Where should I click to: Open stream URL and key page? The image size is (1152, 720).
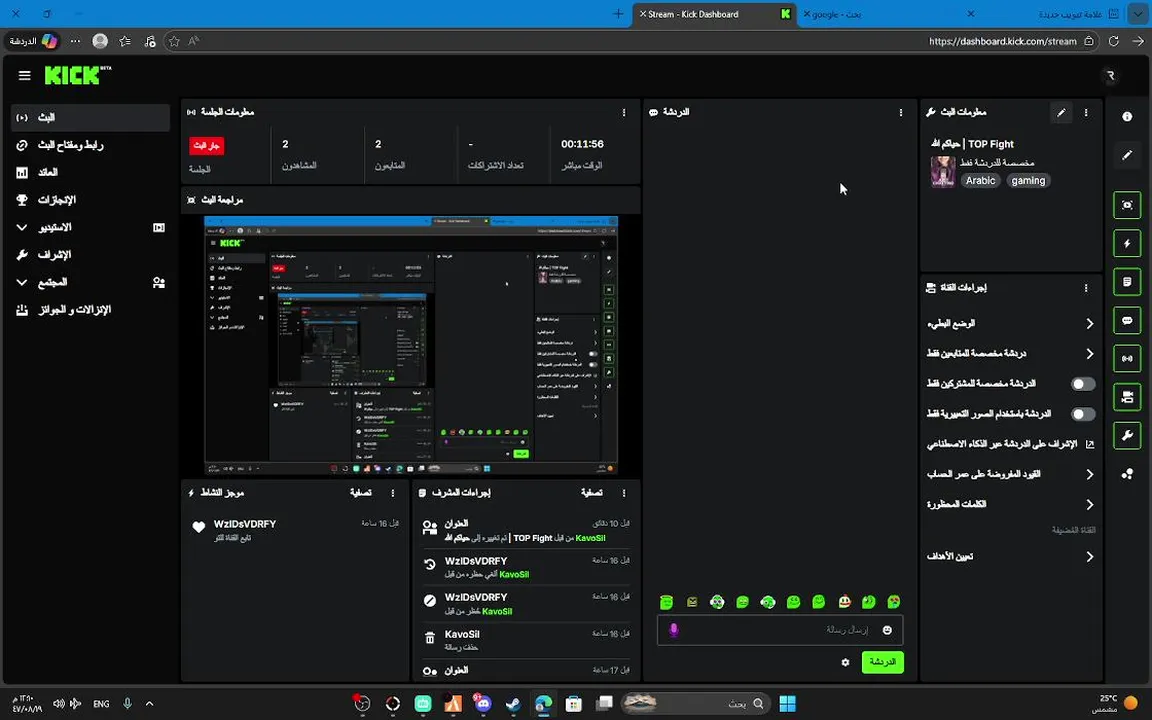pyautogui.click(x=90, y=145)
